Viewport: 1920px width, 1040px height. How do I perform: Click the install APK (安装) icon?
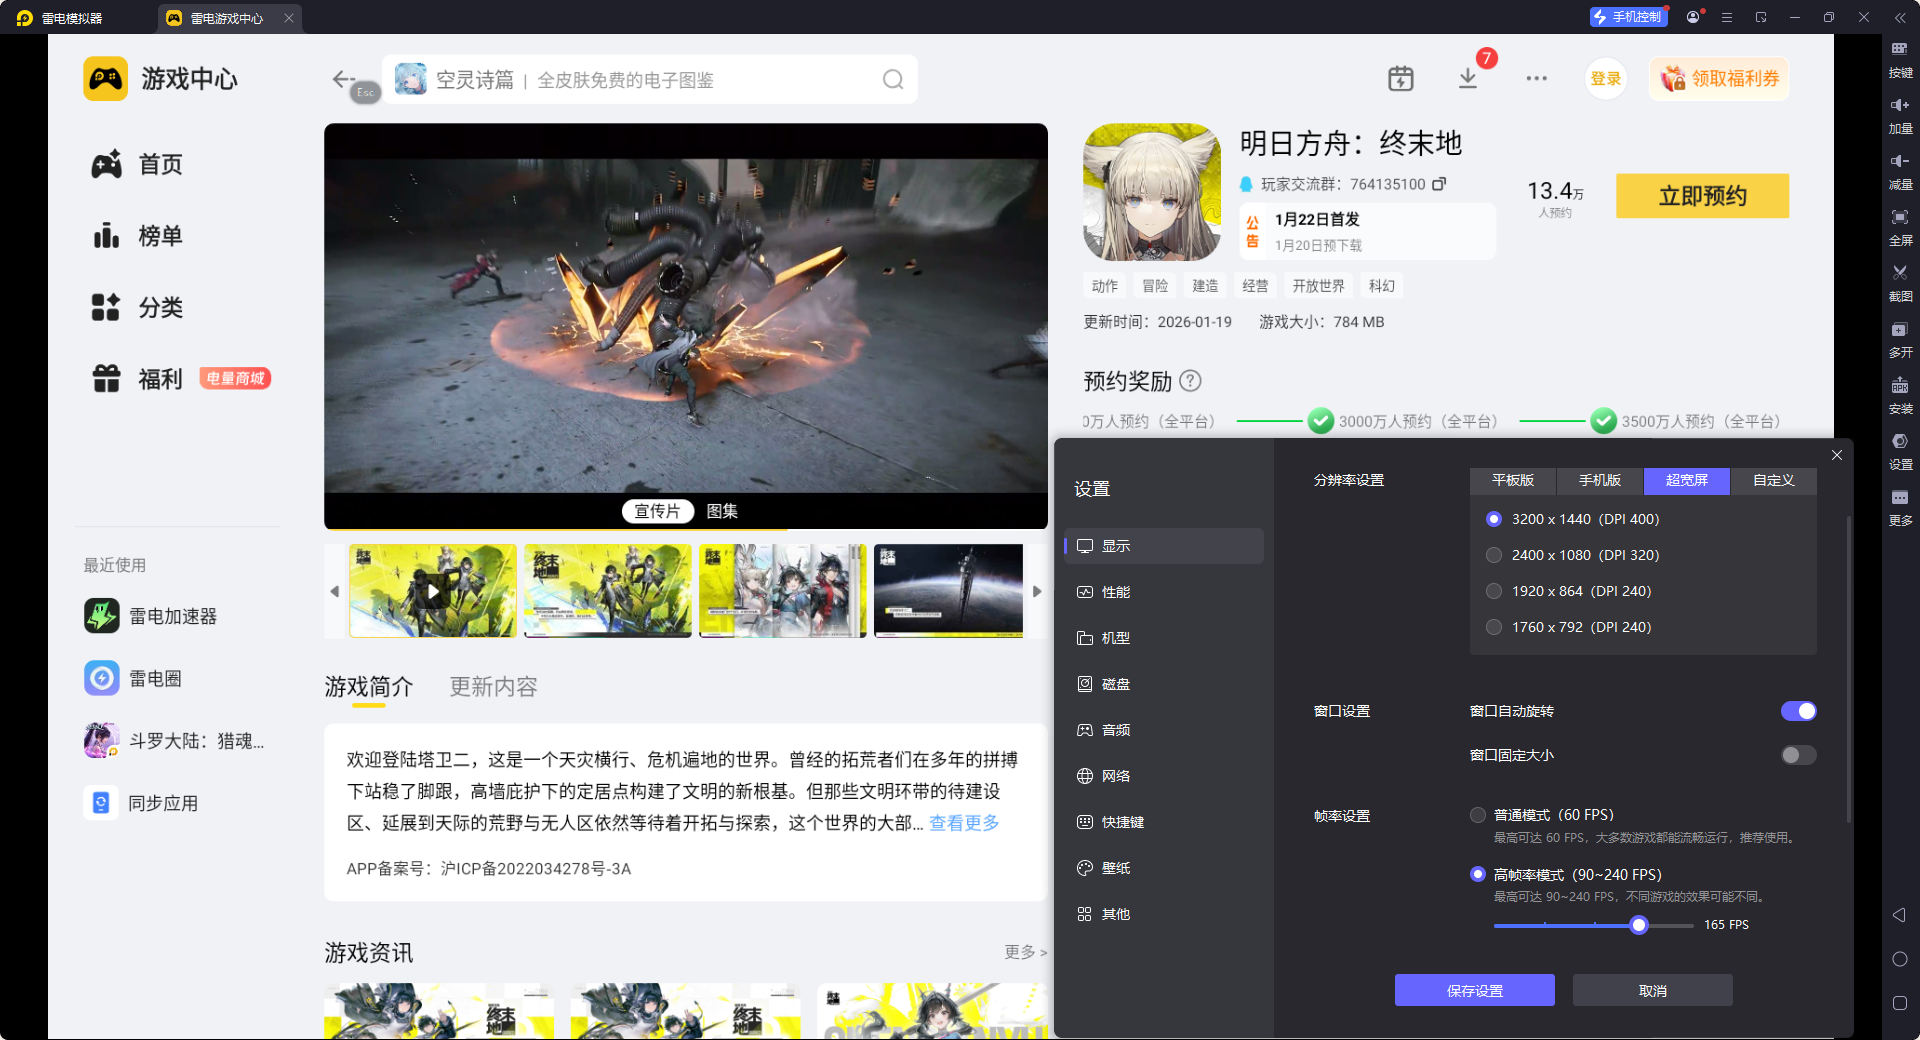tap(1900, 393)
